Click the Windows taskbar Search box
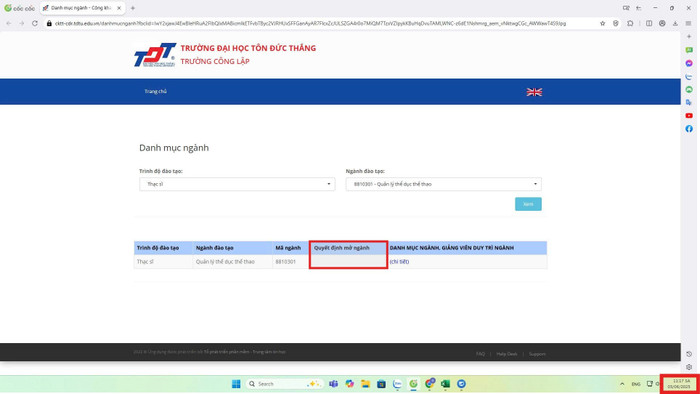Image resolution: width=700 pixels, height=394 pixels. (x=284, y=384)
